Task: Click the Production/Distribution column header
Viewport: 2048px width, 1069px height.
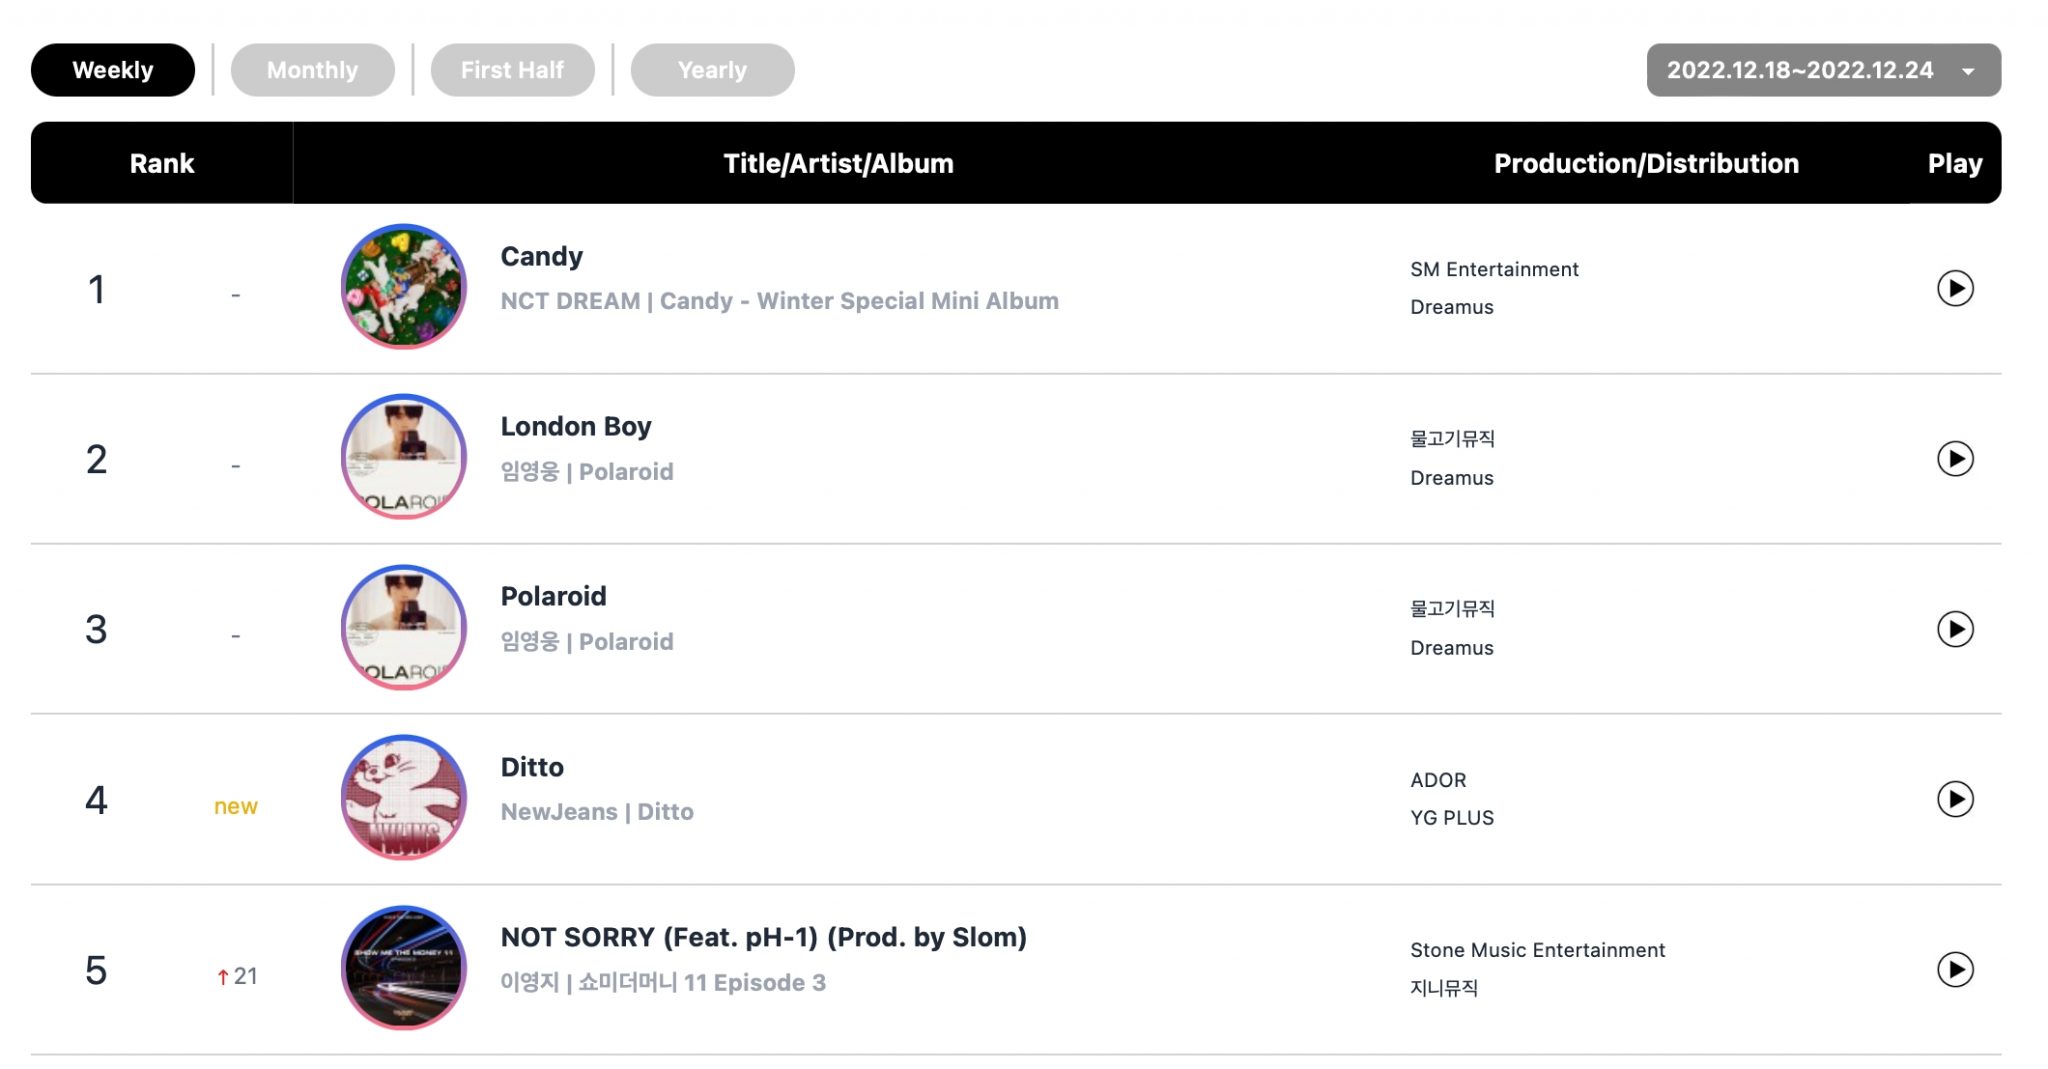Action: (x=1646, y=164)
